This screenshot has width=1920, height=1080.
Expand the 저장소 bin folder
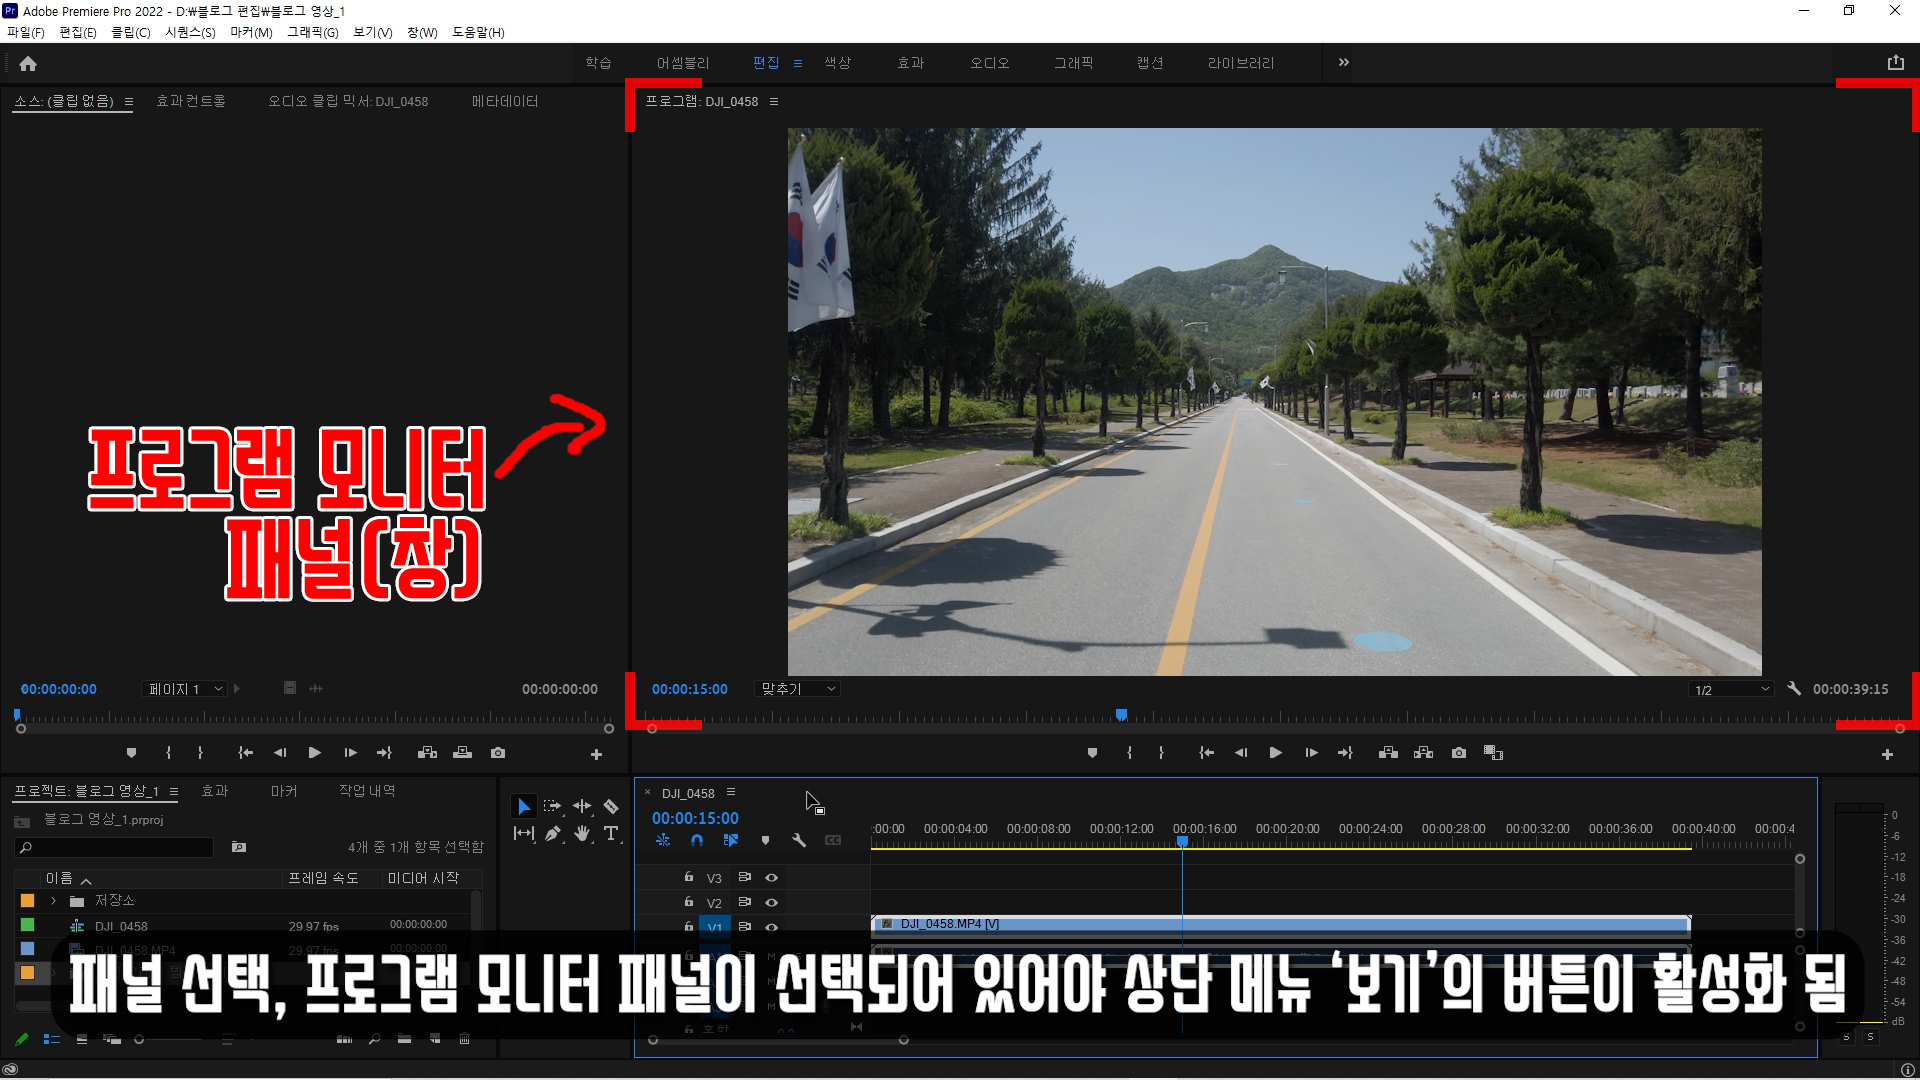[54, 901]
